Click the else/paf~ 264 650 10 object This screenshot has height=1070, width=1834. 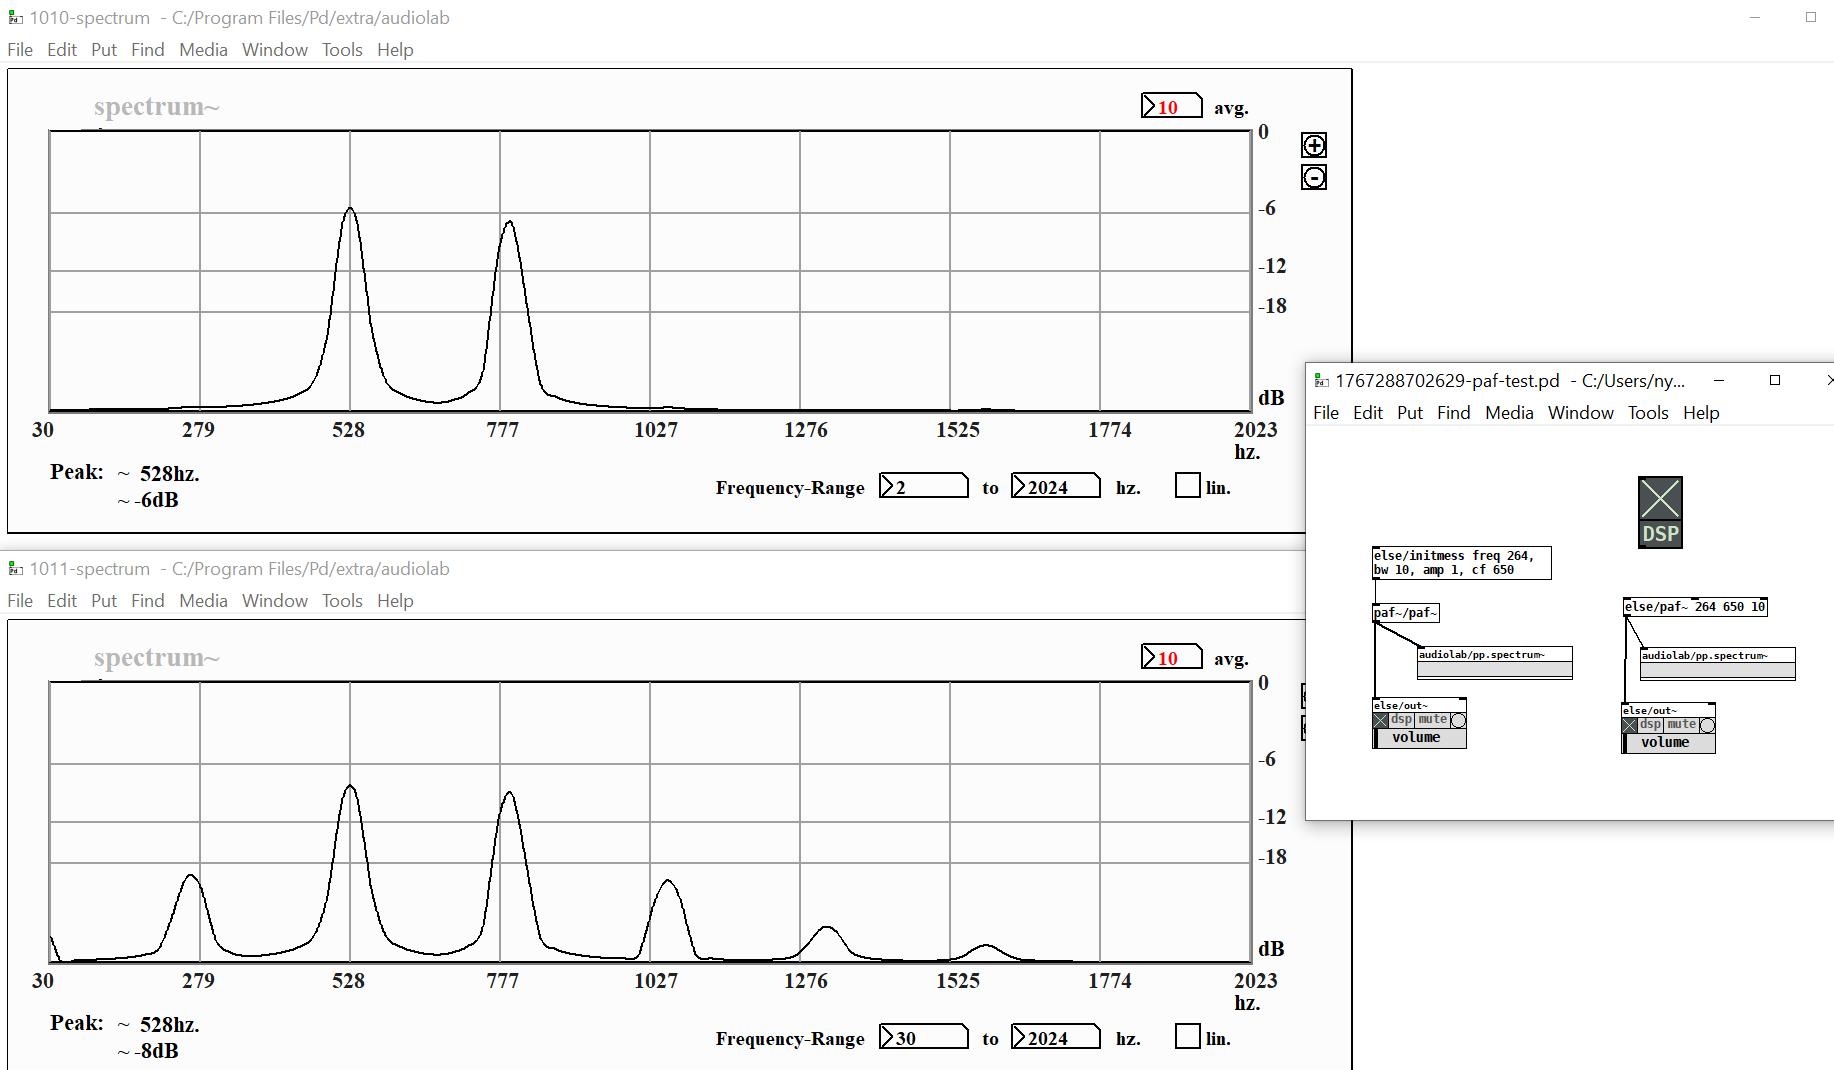[1694, 607]
